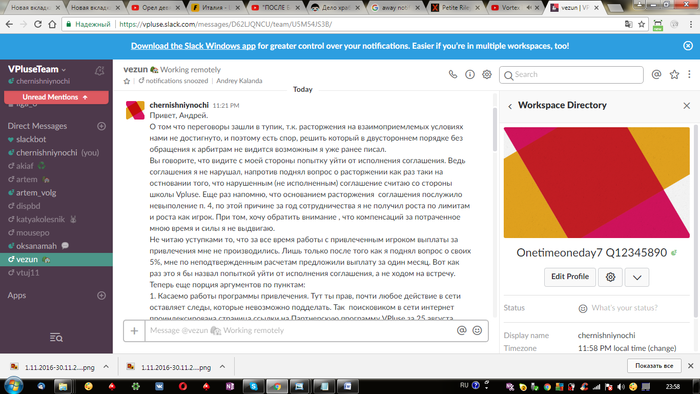Insert mention @ in message box
700x394 pixels.
(462, 330)
